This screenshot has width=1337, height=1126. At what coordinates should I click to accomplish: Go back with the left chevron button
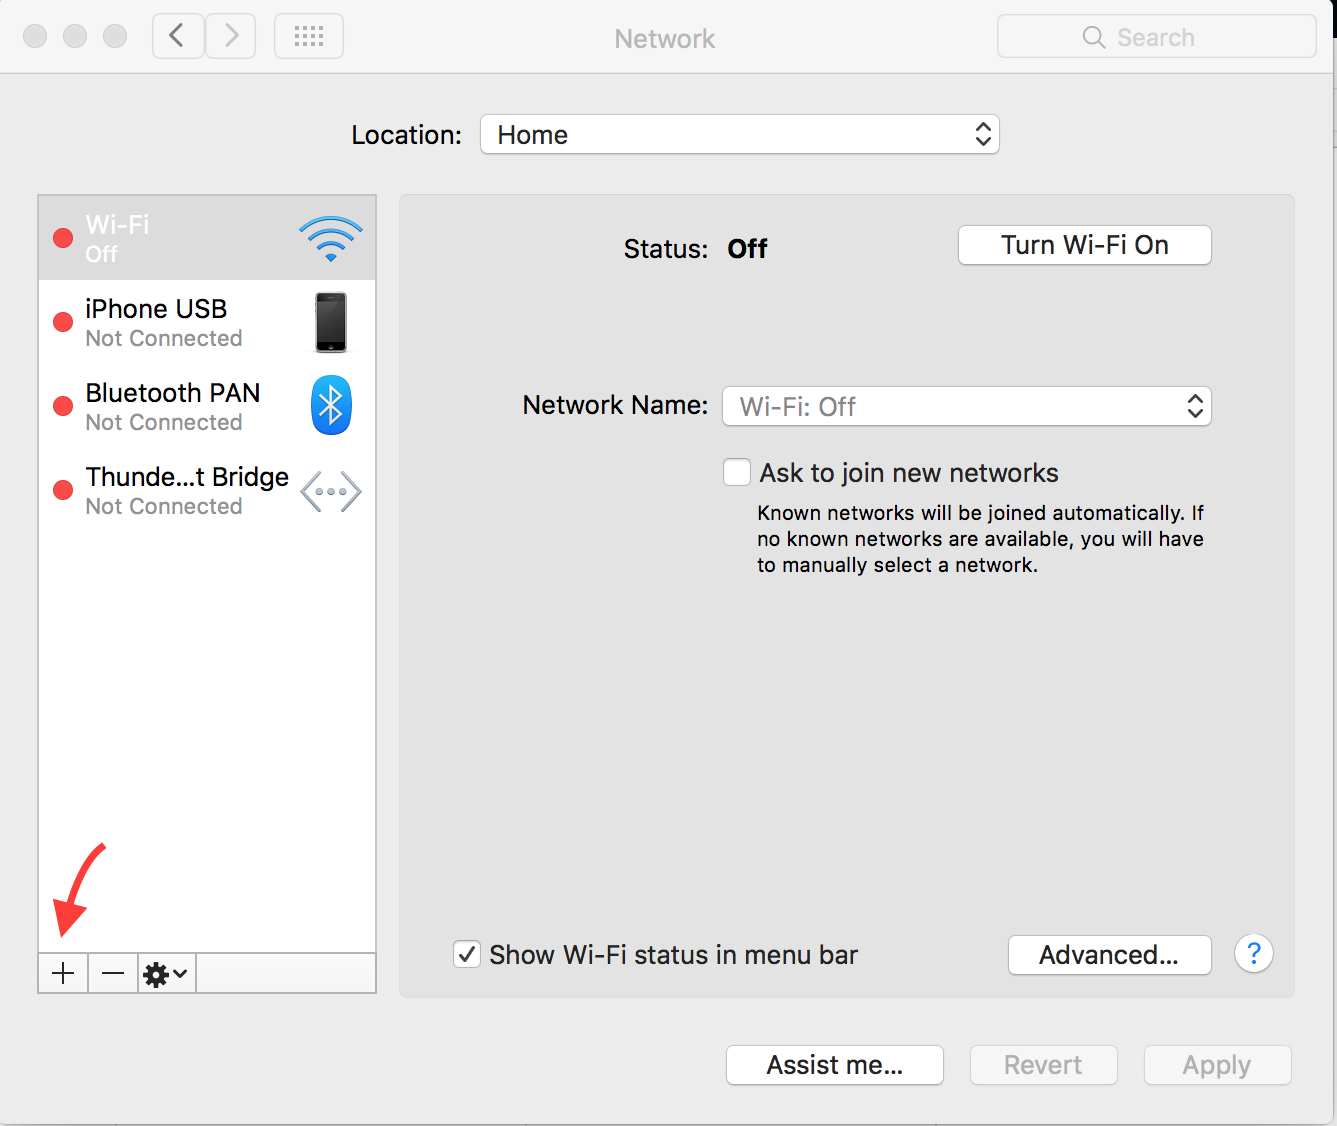(178, 37)
